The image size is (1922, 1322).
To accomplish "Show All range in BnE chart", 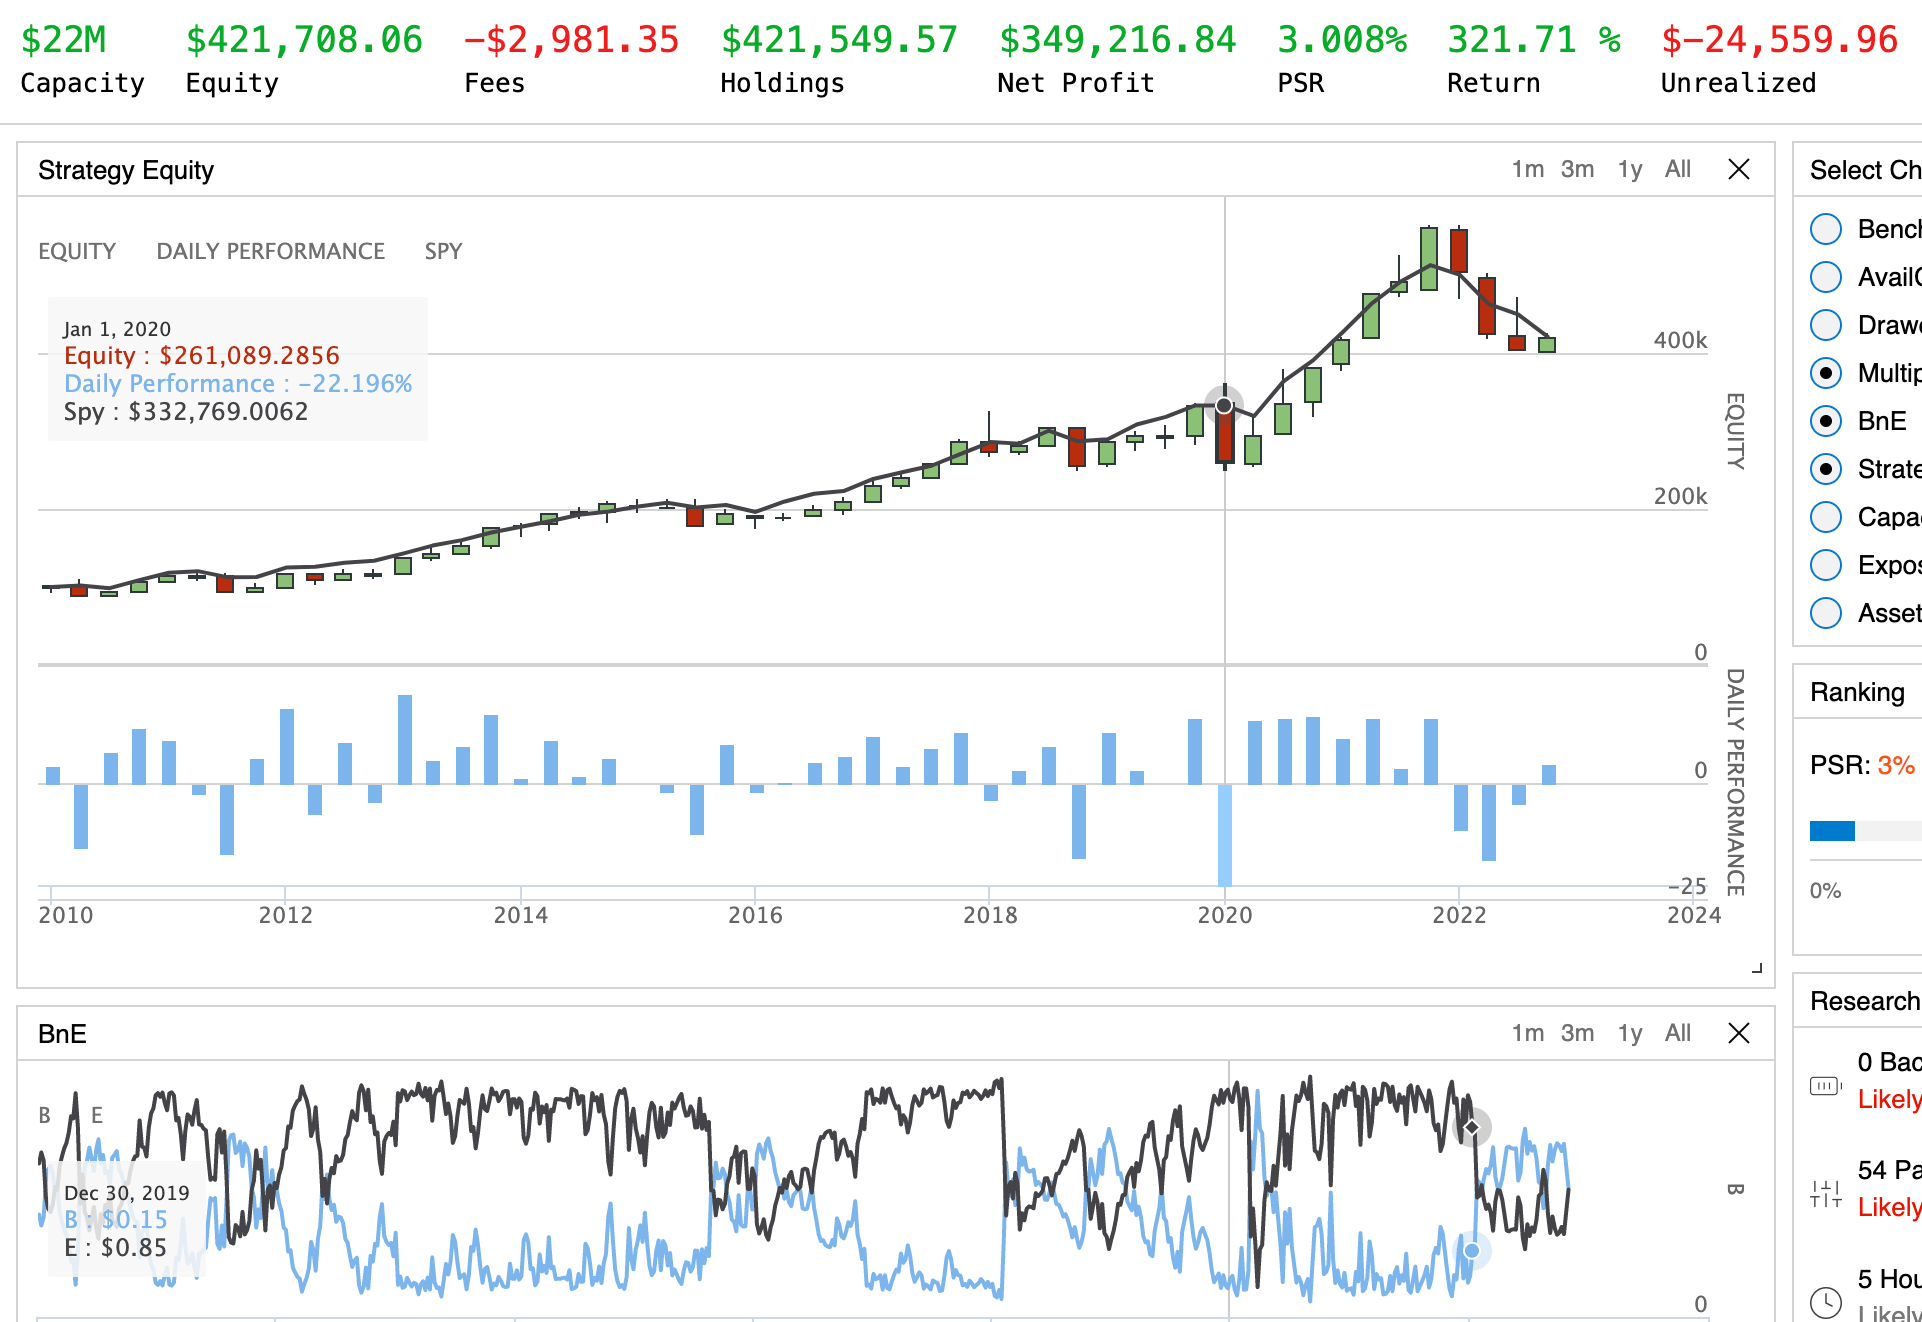I will (x=1678, y=1033).
